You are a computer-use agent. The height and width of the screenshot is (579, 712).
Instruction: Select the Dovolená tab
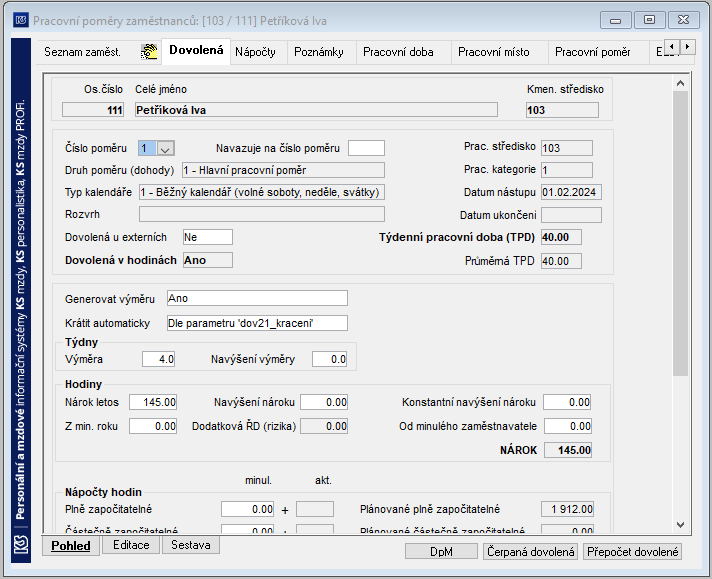(196, 50)
